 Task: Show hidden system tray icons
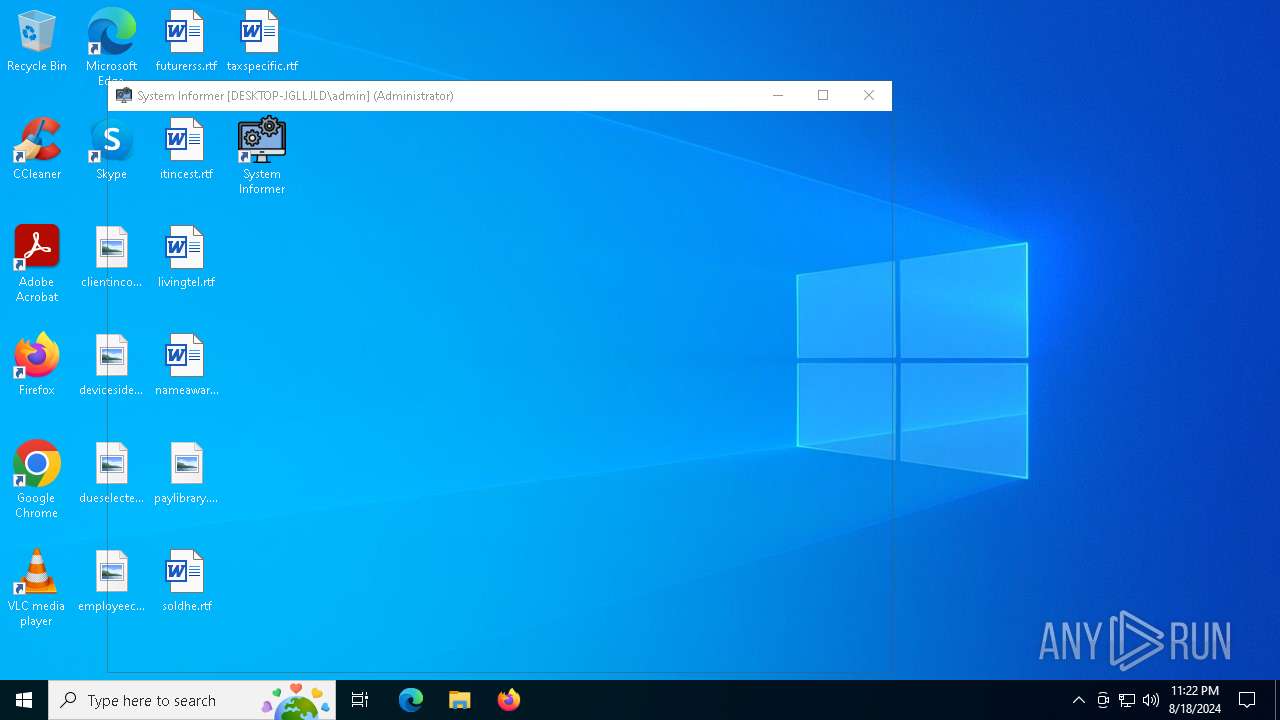pos(1078,700)
